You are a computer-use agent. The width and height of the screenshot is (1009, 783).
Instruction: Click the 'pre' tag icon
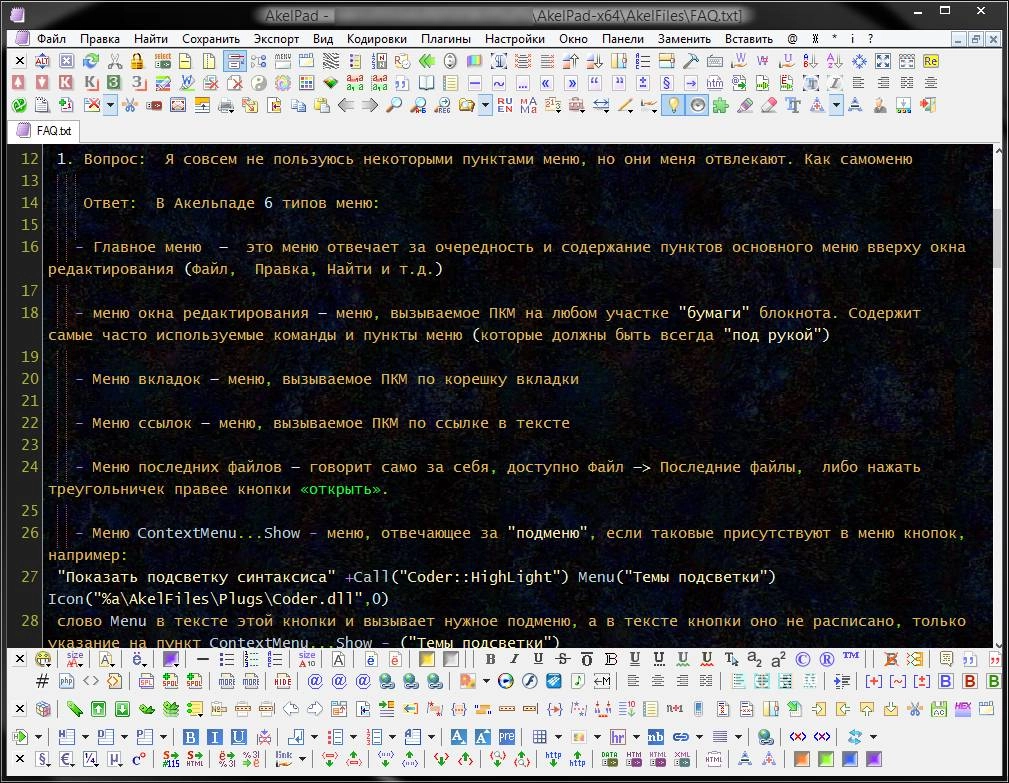click(506, 737)
